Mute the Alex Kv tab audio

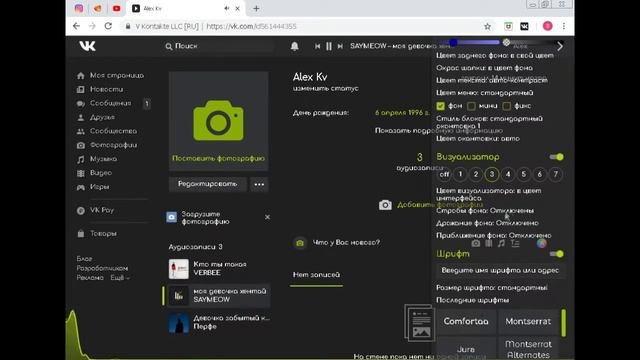point(227,8)
